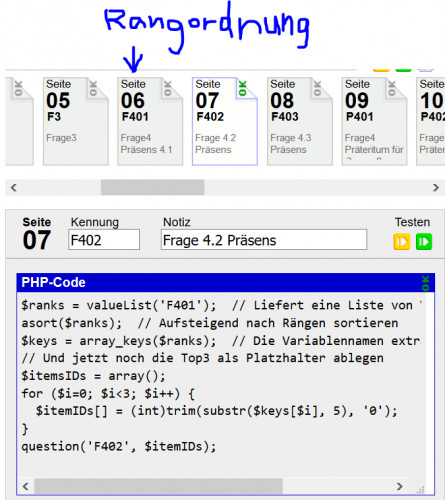Click the yellow test-from-page play icon
This screenshot has width=445, height=500.
pyautogui.click(x=402, y=241)
